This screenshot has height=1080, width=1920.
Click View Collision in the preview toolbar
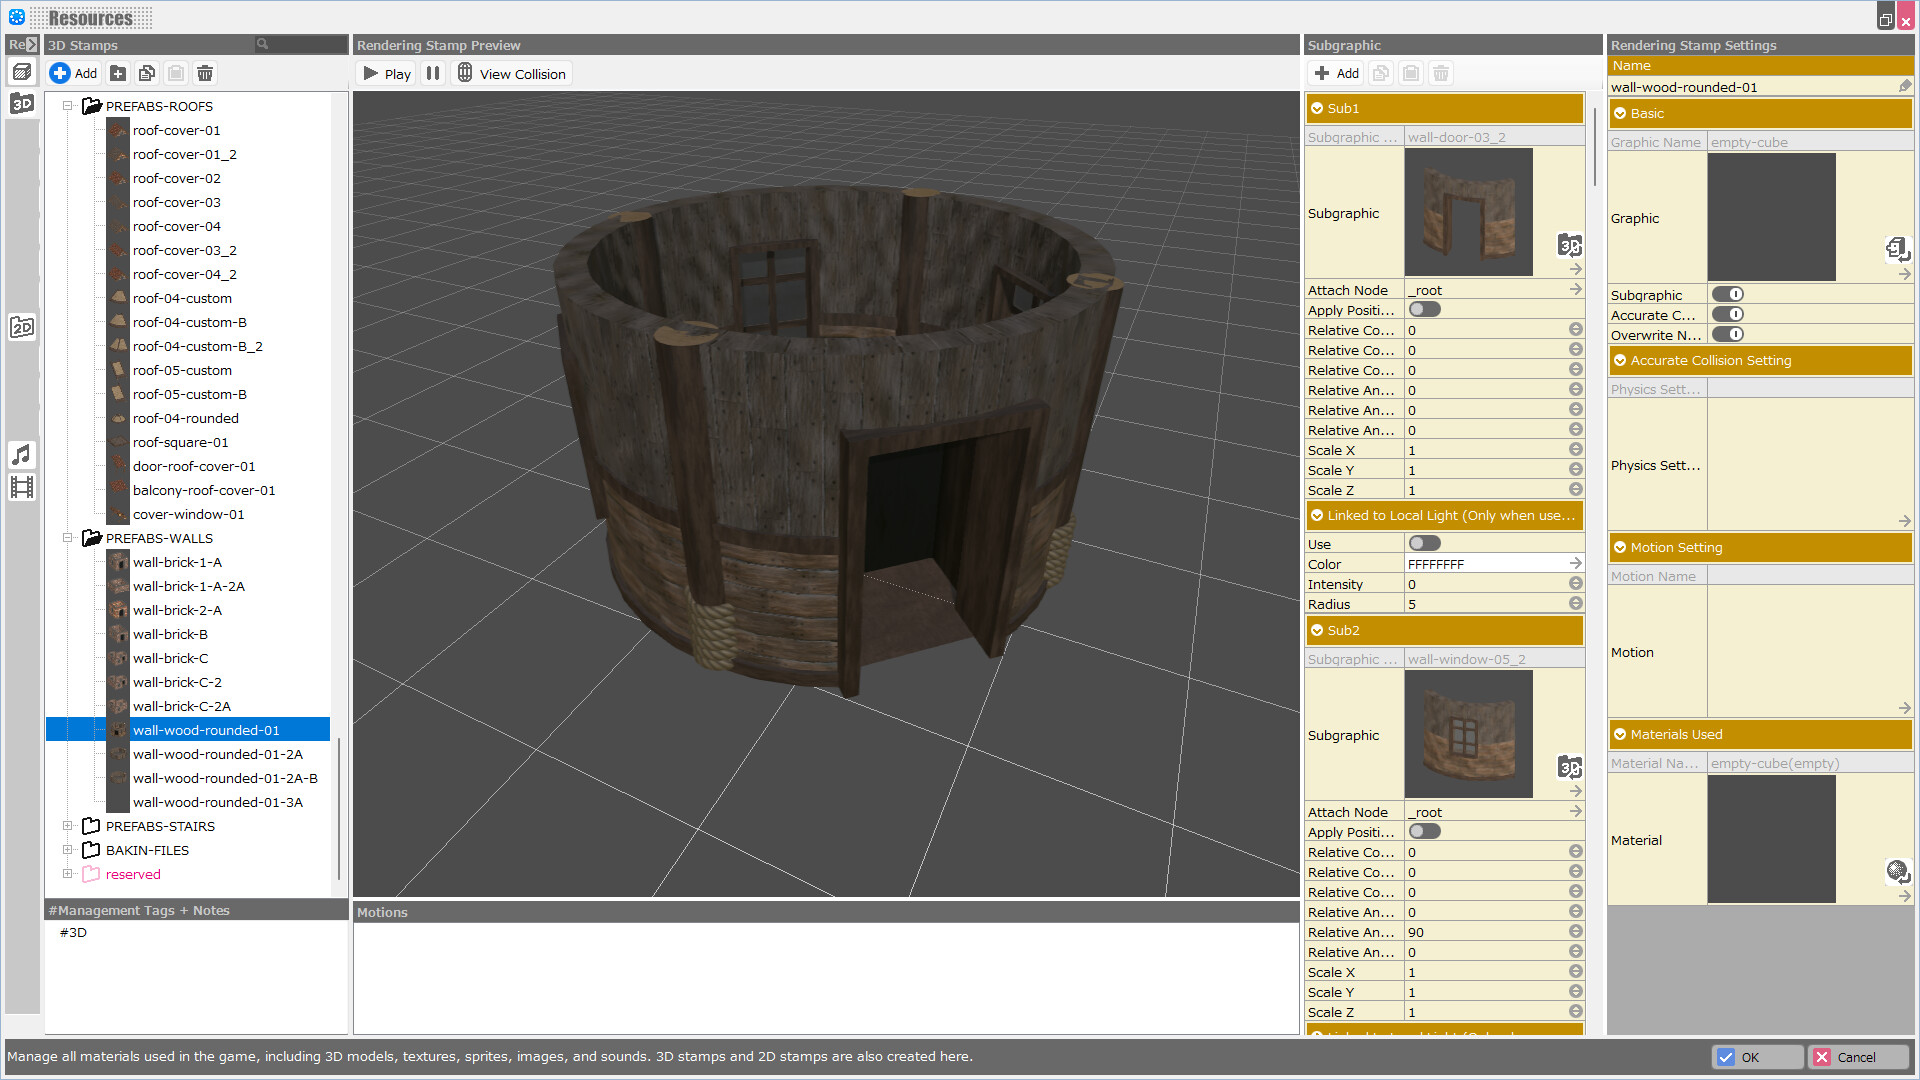512,72
